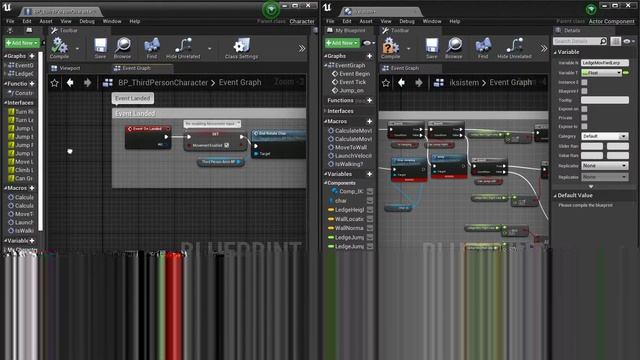This screenshot has width=640, height=360.
Task: Toggle Private checkbox in Details
Action: pyautogui.click(x=584, y=118)
